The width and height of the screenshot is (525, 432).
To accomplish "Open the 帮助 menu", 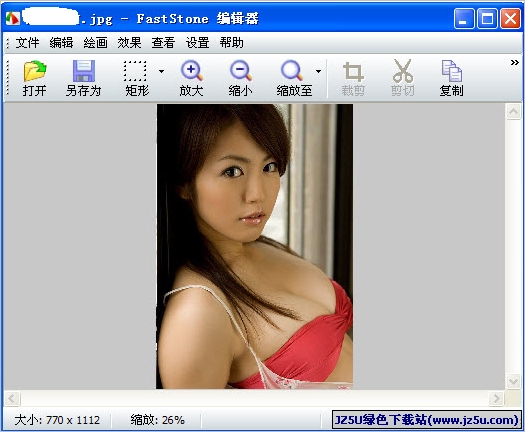I will coord(231,43).
